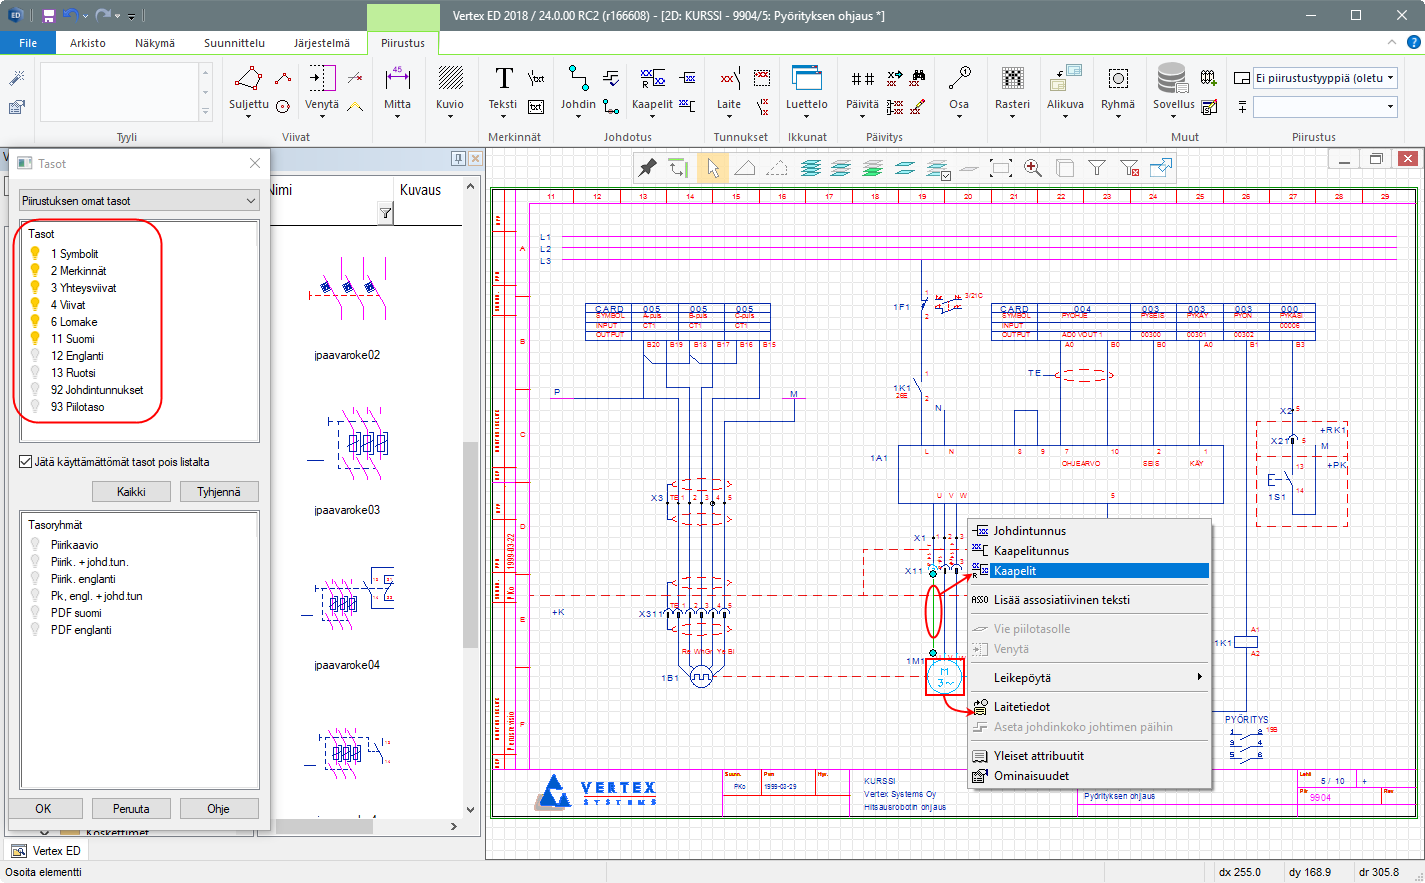Select the jpaavaroke02 symbol thumbnail
The width and height of the screenshot is (1425, 883).
pyautogui.click(x=347, y=290)
